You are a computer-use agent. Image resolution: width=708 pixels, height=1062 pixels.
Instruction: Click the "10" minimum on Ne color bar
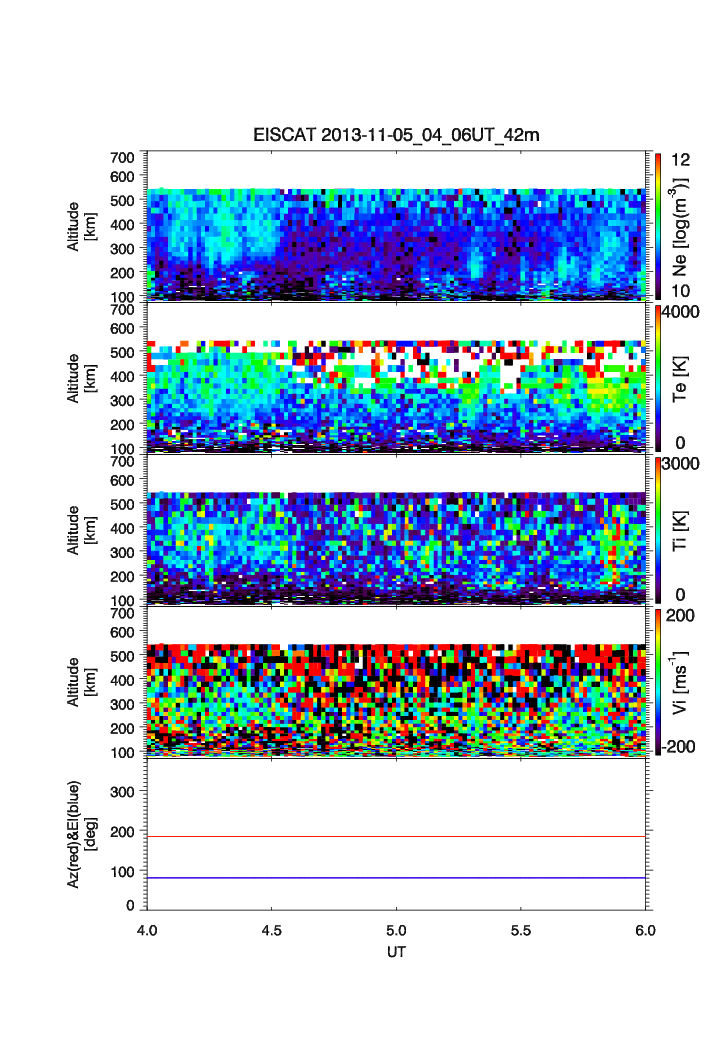[x=680, y=291]
